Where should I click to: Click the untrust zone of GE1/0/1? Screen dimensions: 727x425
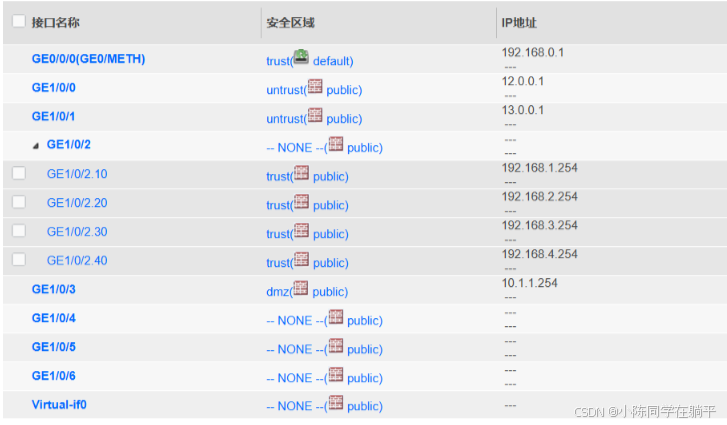coord(285,119)
